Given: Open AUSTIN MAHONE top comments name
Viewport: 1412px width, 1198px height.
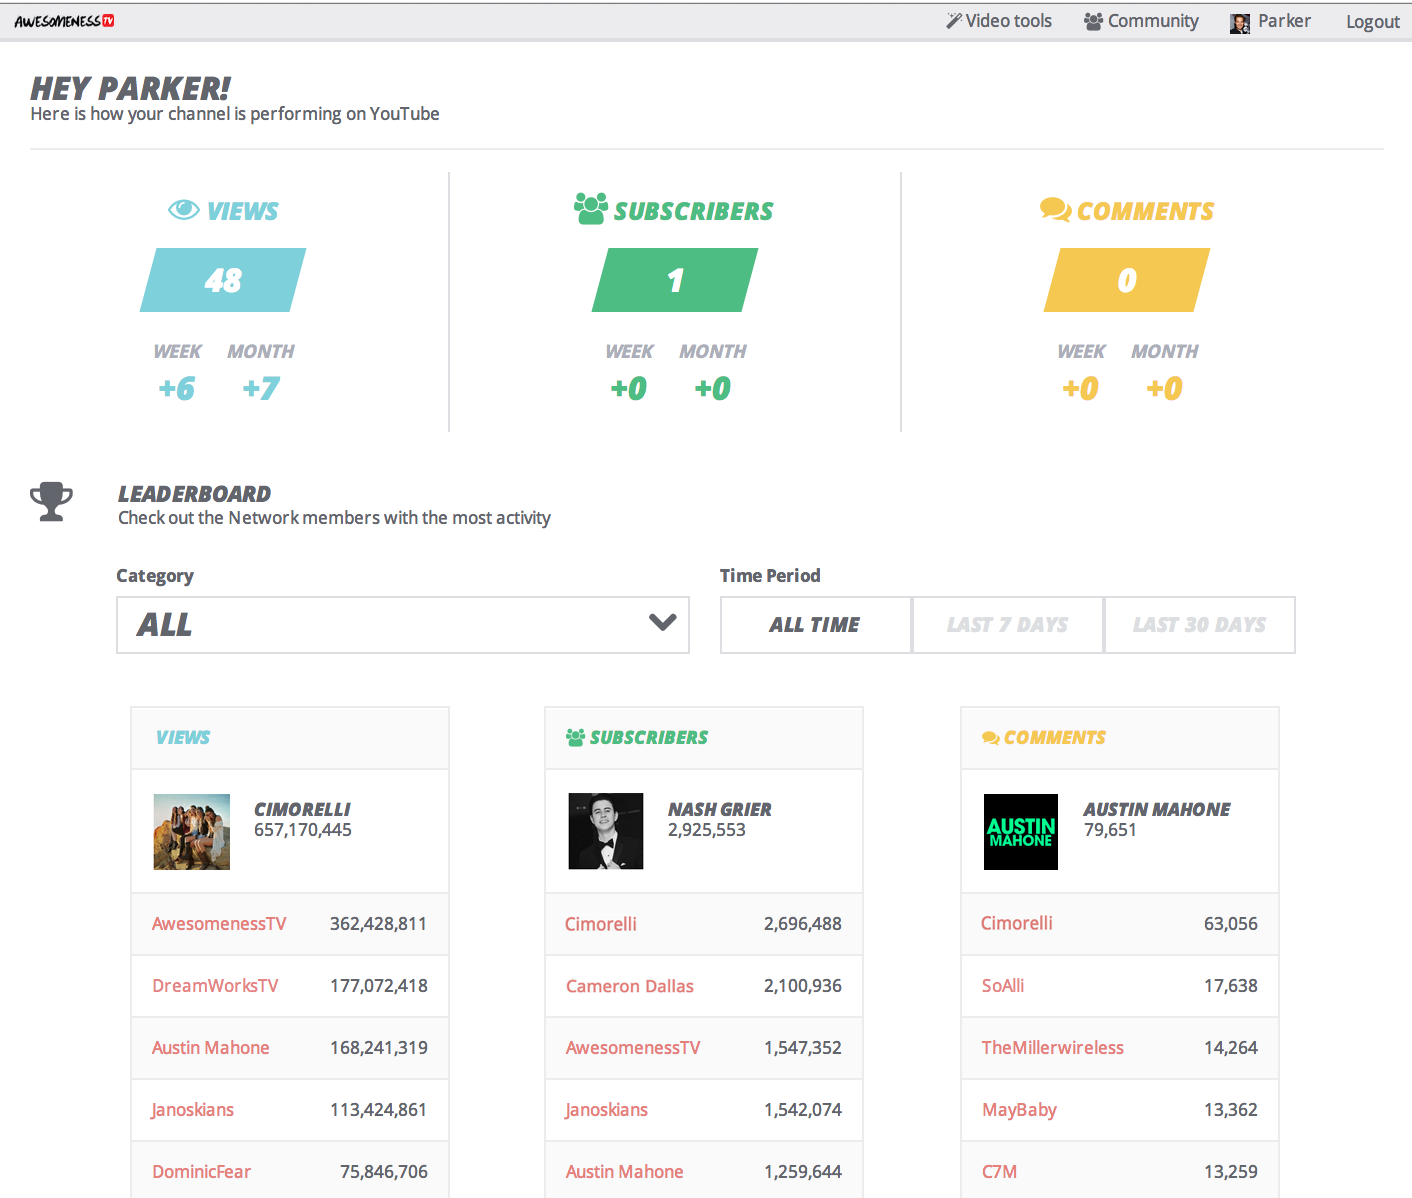Looking at the screenshot, I should pos(1157,809).
